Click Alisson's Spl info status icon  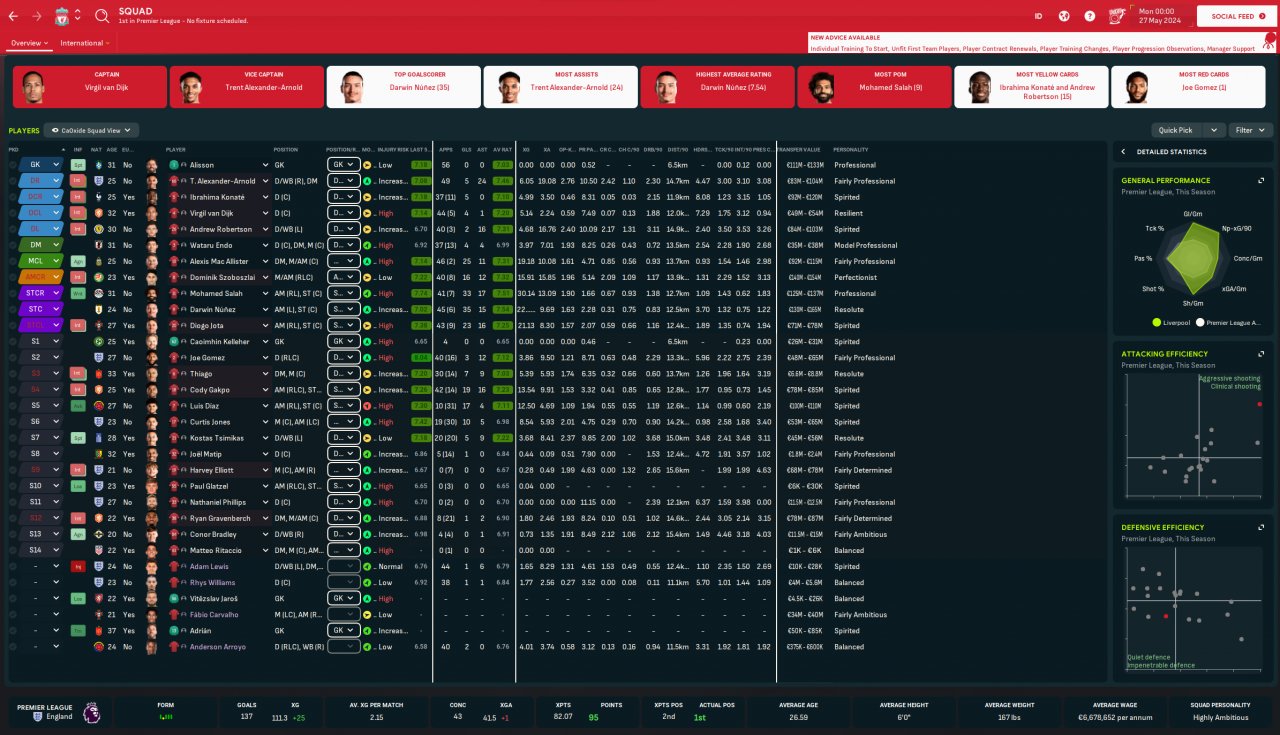pyautogui.click(x=78, y=165)
